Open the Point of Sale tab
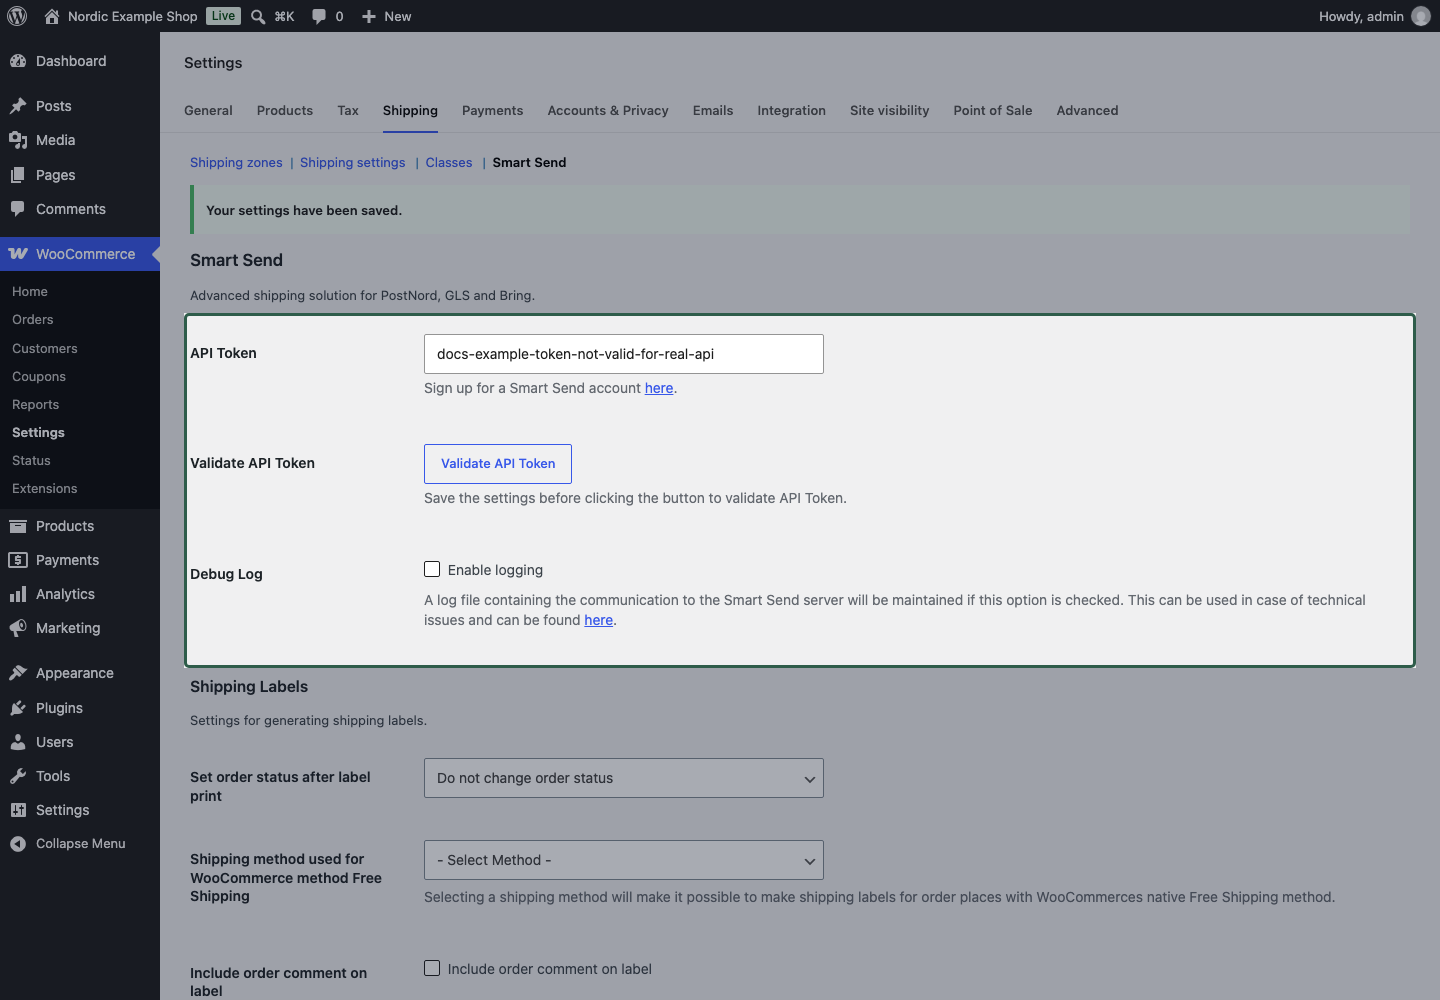 pos(993,110)
